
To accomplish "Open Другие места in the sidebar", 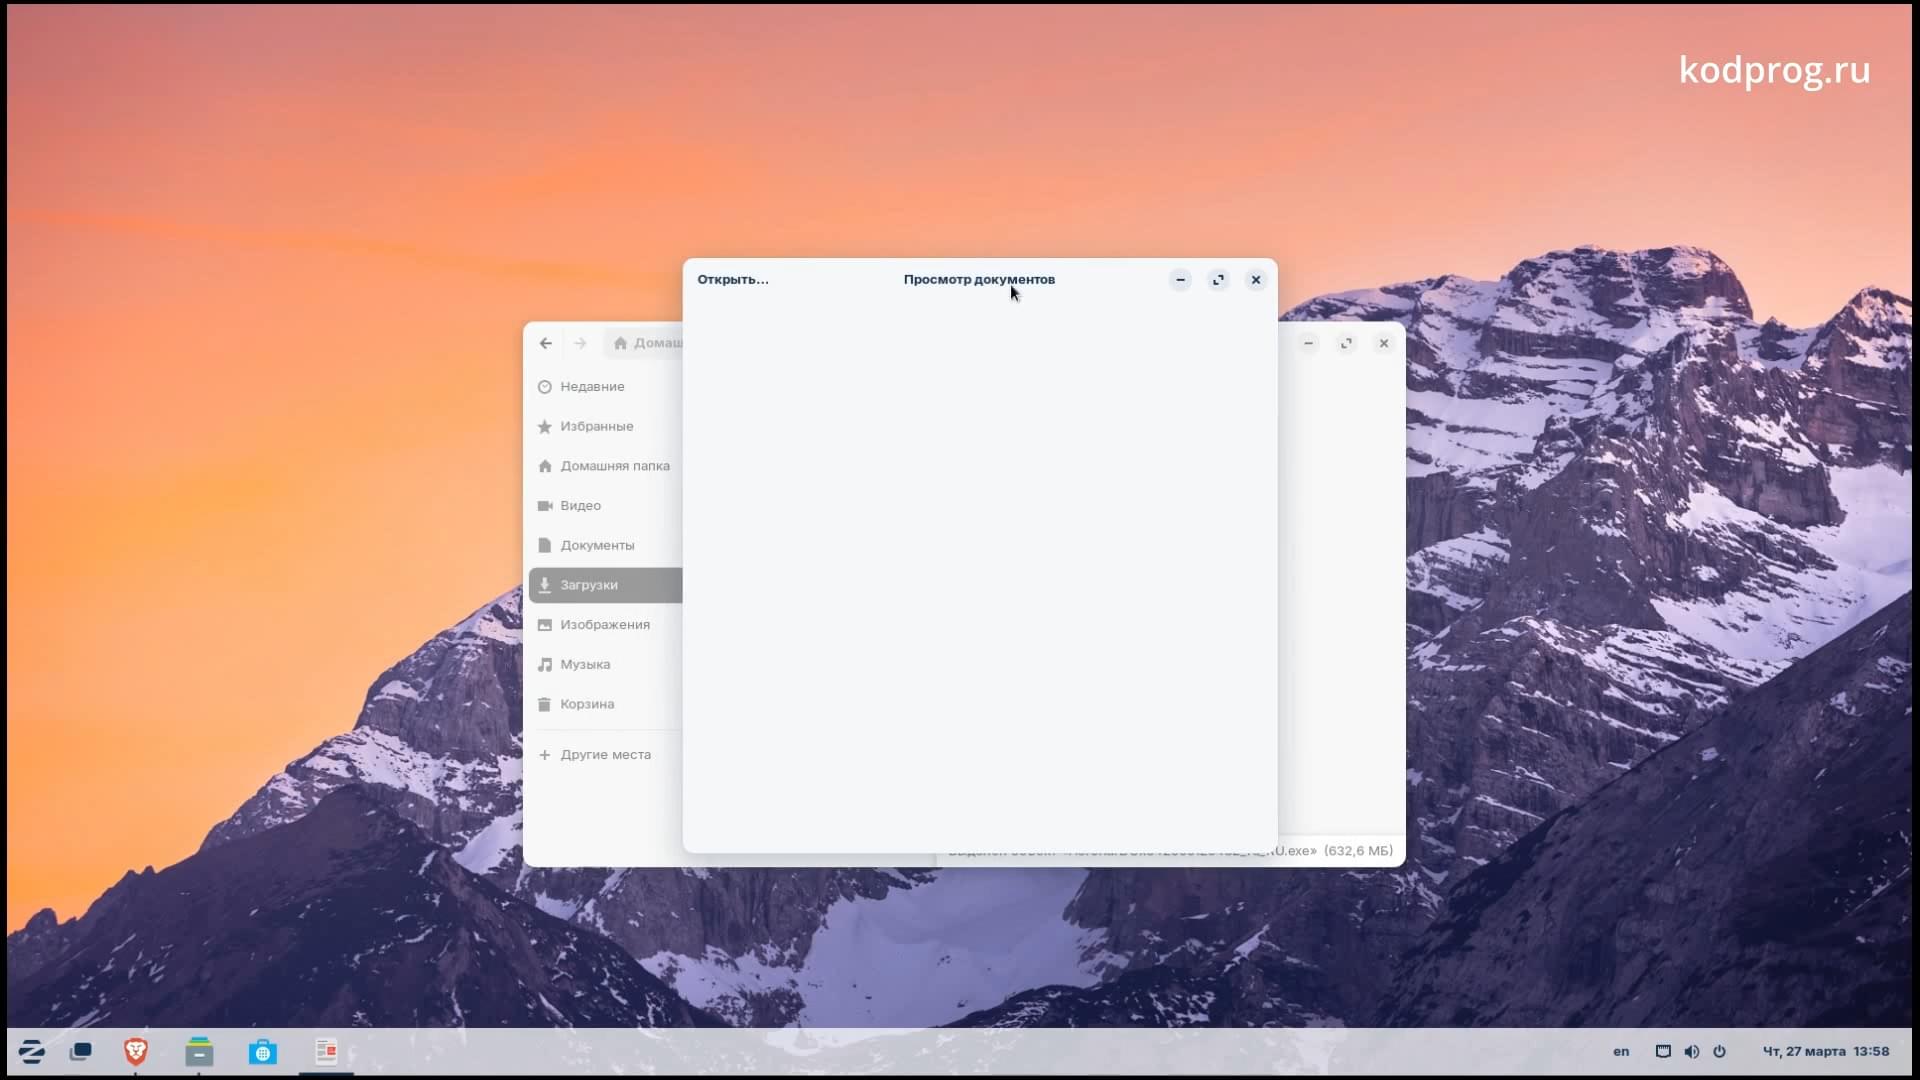I will (605, 755).
